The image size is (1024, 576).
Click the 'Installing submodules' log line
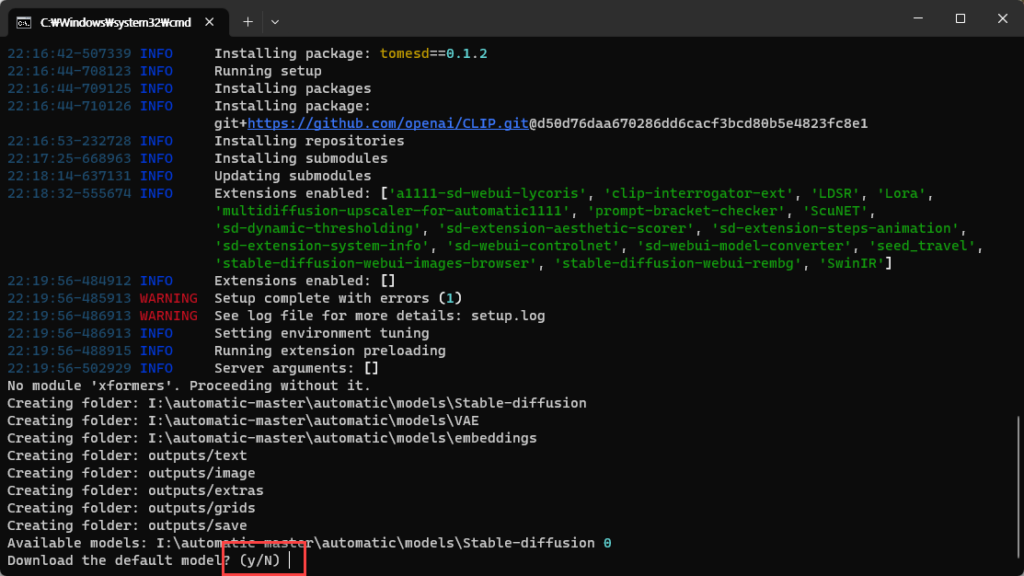(x=301, y=159)
